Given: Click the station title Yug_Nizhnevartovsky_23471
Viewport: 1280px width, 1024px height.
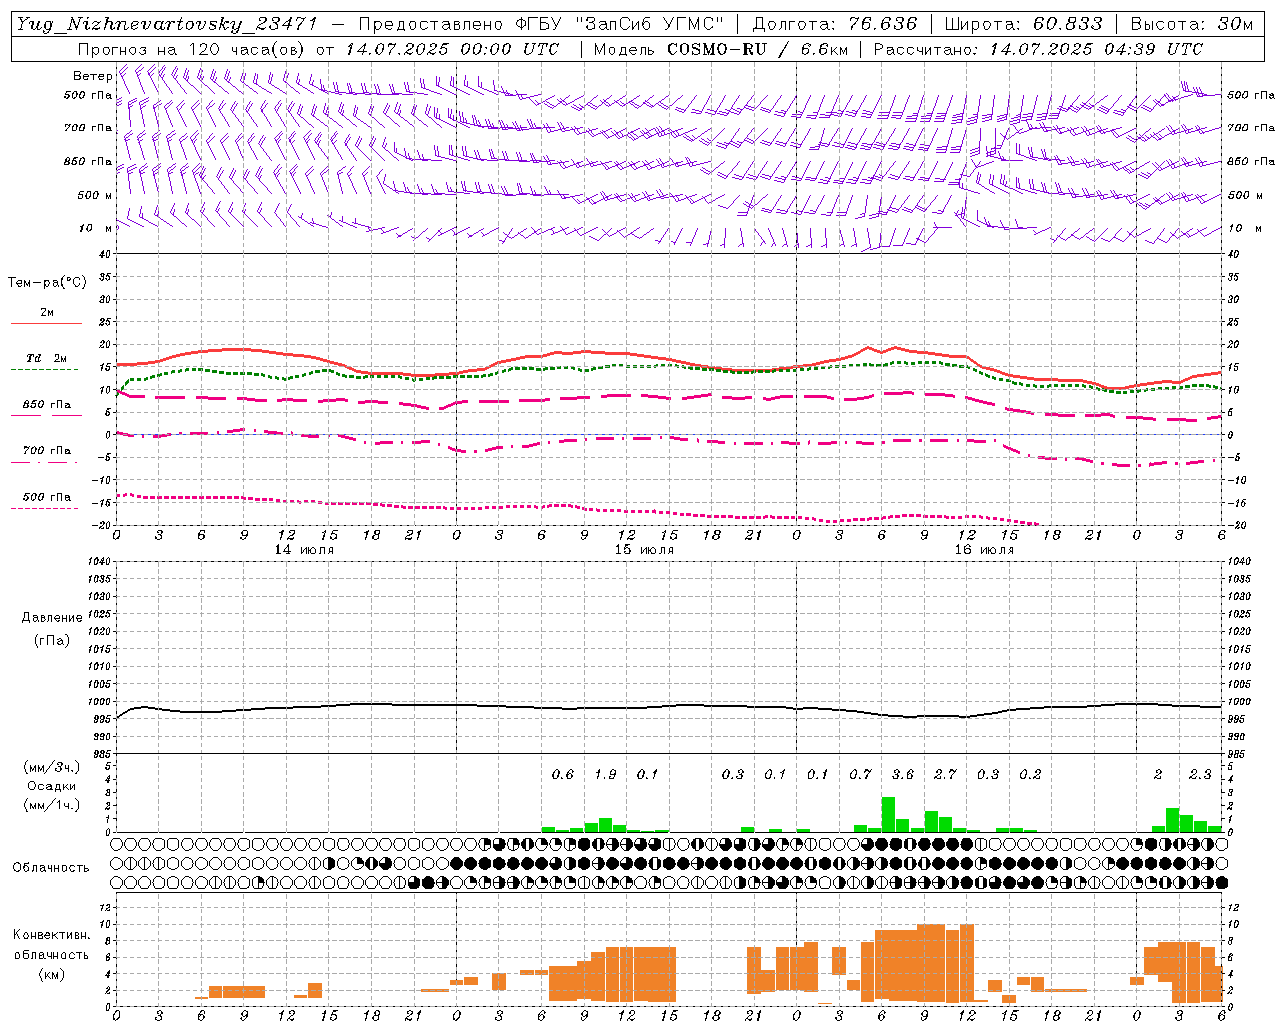Looking at the screenshot, I should (166, 24).
